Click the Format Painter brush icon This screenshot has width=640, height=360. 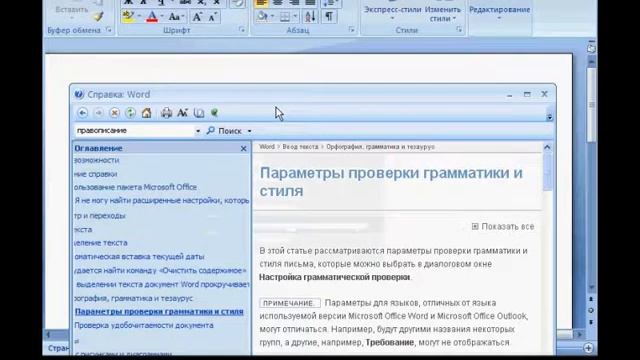(x=98, y=16)
